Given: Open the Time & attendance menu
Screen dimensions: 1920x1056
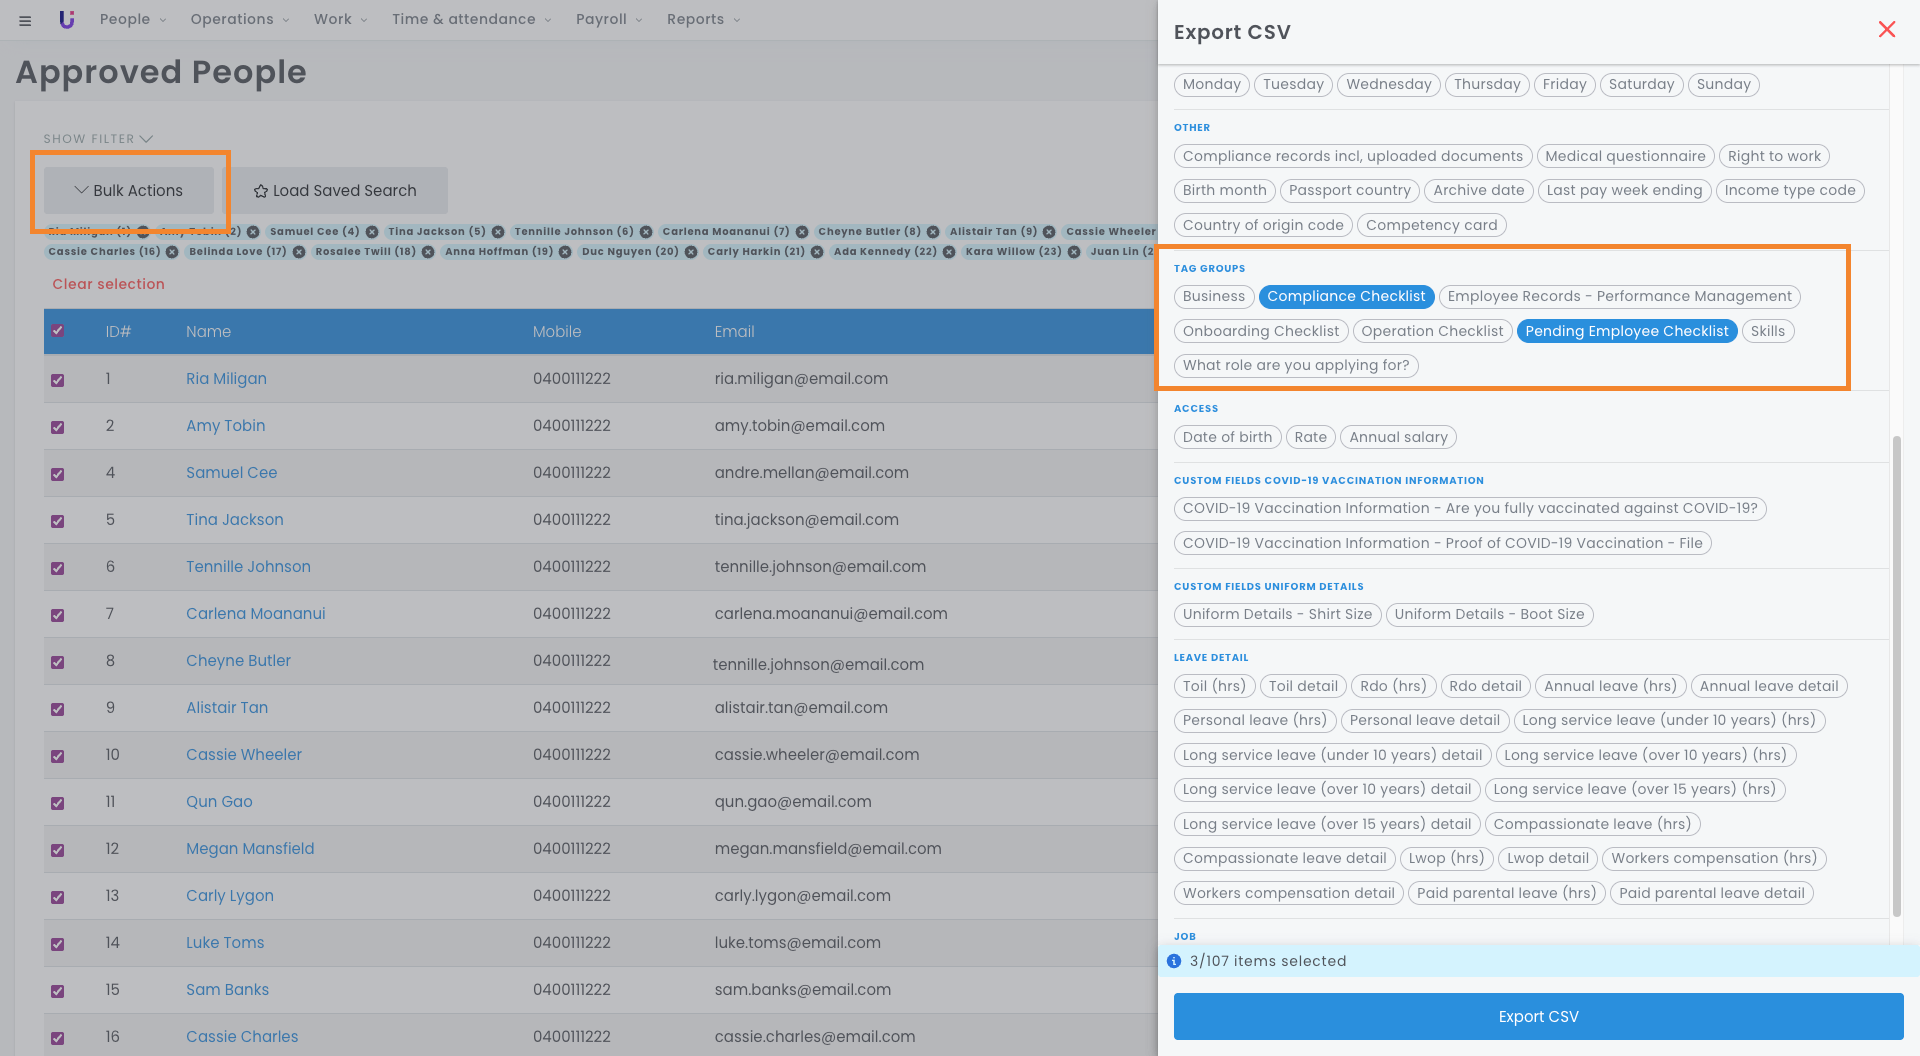Looking at the screenshot, I should click(x=471, y=19).
